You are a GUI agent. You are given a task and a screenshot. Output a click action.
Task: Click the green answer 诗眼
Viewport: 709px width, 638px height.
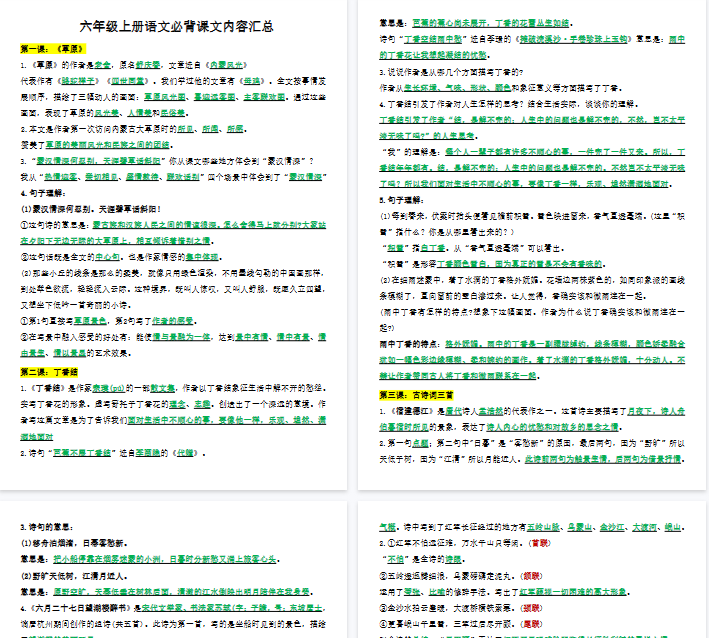point(453,559)
